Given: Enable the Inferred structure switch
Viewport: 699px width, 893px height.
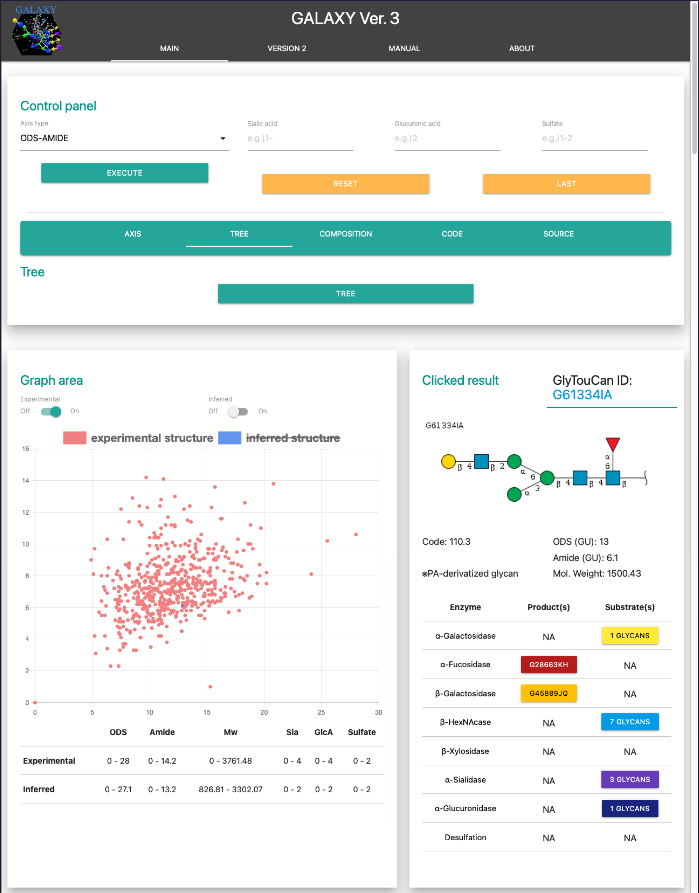Looking at the screenshot, I should tap(238, 411).
